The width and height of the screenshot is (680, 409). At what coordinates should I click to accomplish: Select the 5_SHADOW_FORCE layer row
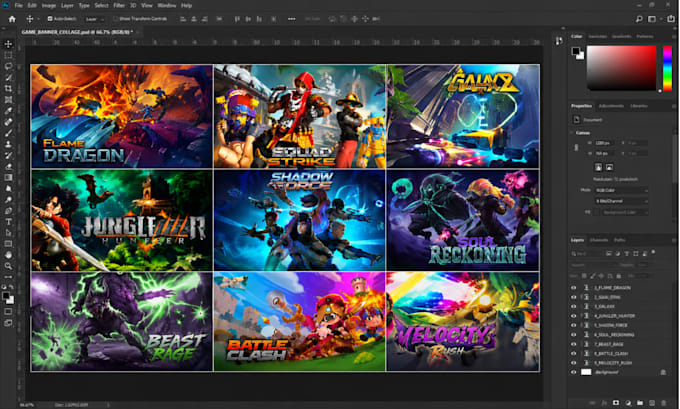pyautogui.click(x=623, y=325)
